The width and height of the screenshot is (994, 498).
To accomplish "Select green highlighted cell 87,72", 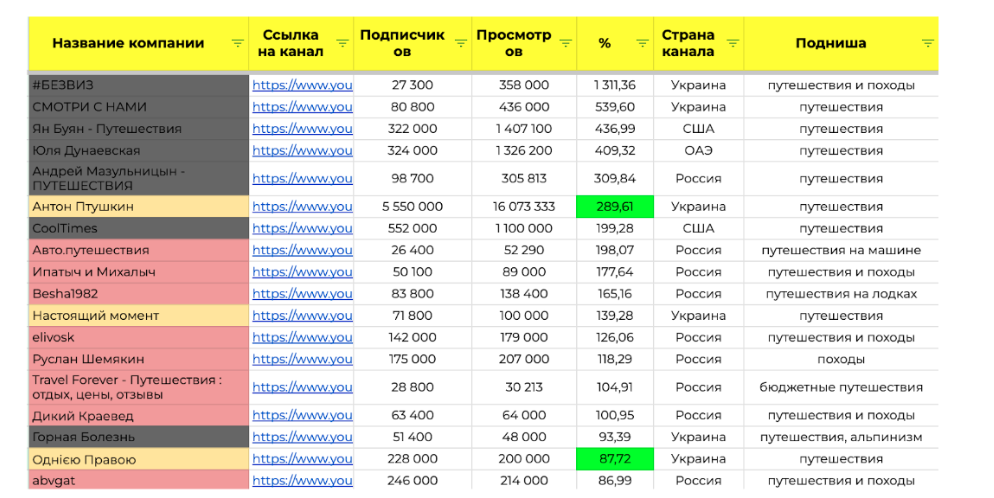I will 615,459.
